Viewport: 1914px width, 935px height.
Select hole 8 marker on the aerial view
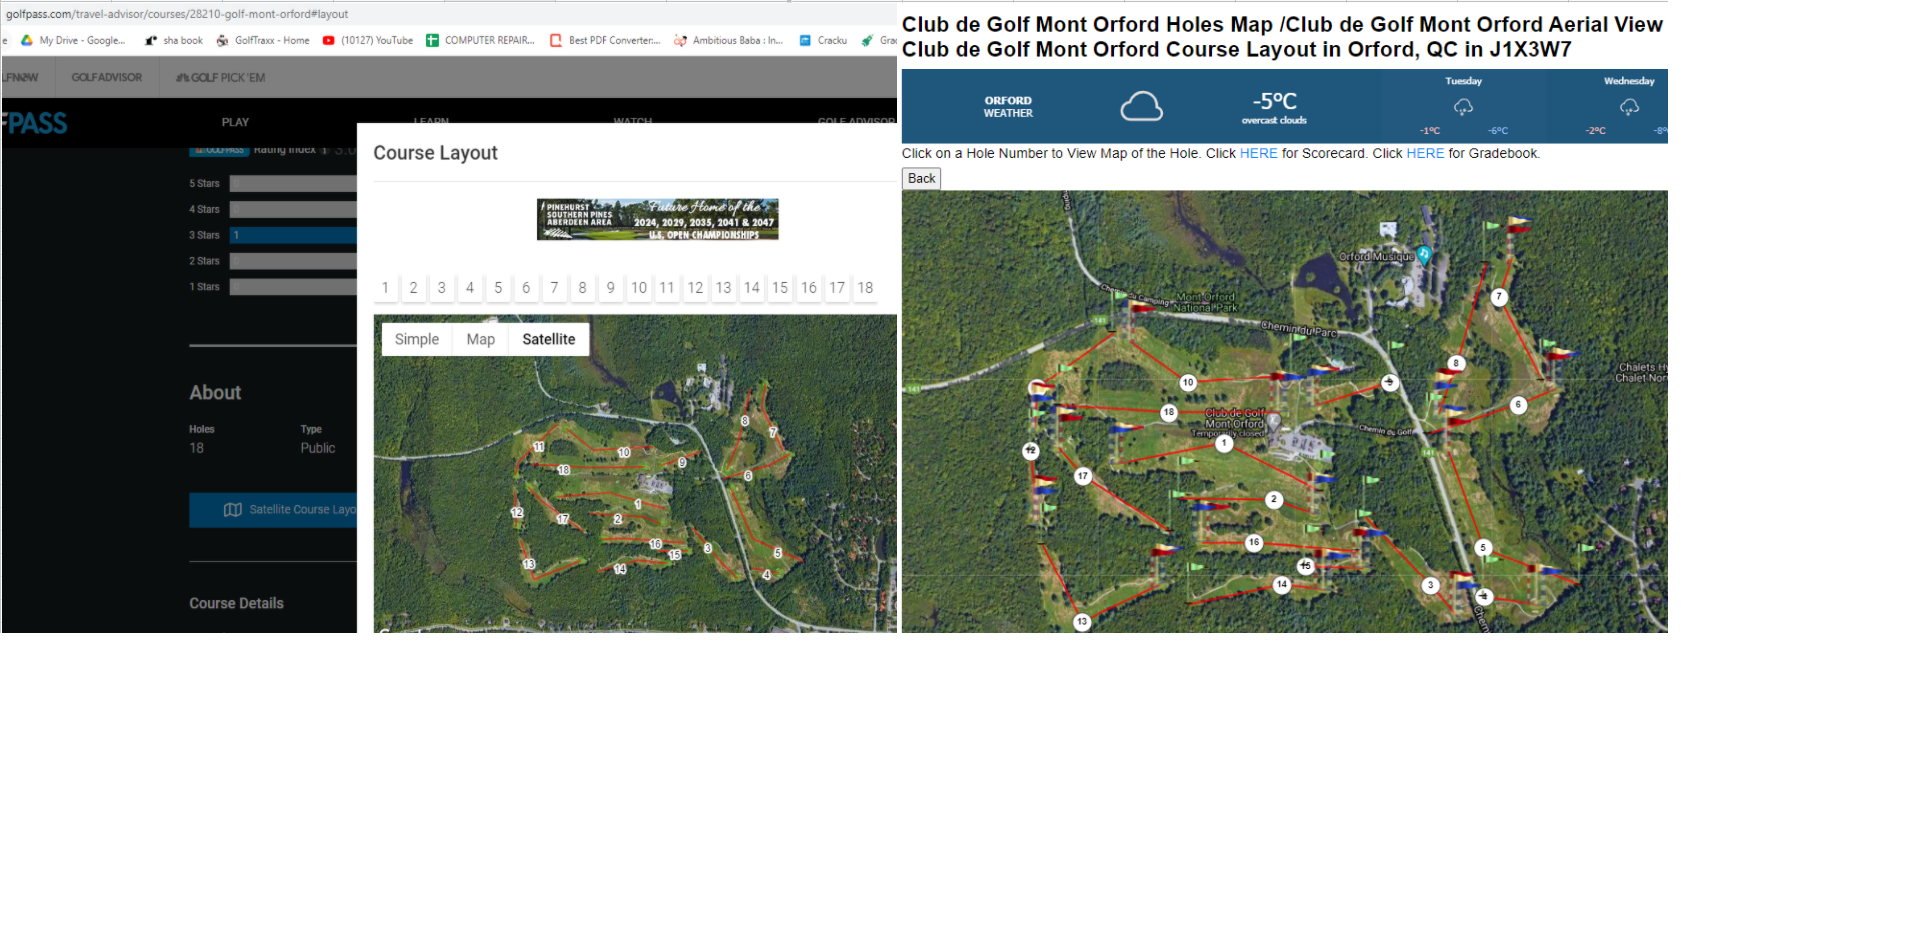[x=1456, y=363]
